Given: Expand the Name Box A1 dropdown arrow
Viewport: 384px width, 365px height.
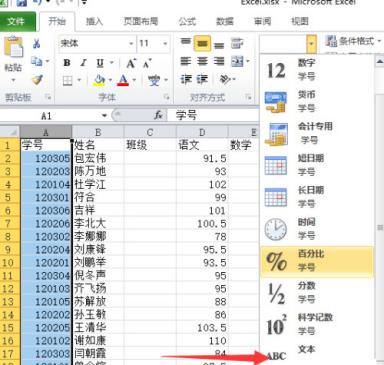Looking at the screenshot, I should point(105,116).
